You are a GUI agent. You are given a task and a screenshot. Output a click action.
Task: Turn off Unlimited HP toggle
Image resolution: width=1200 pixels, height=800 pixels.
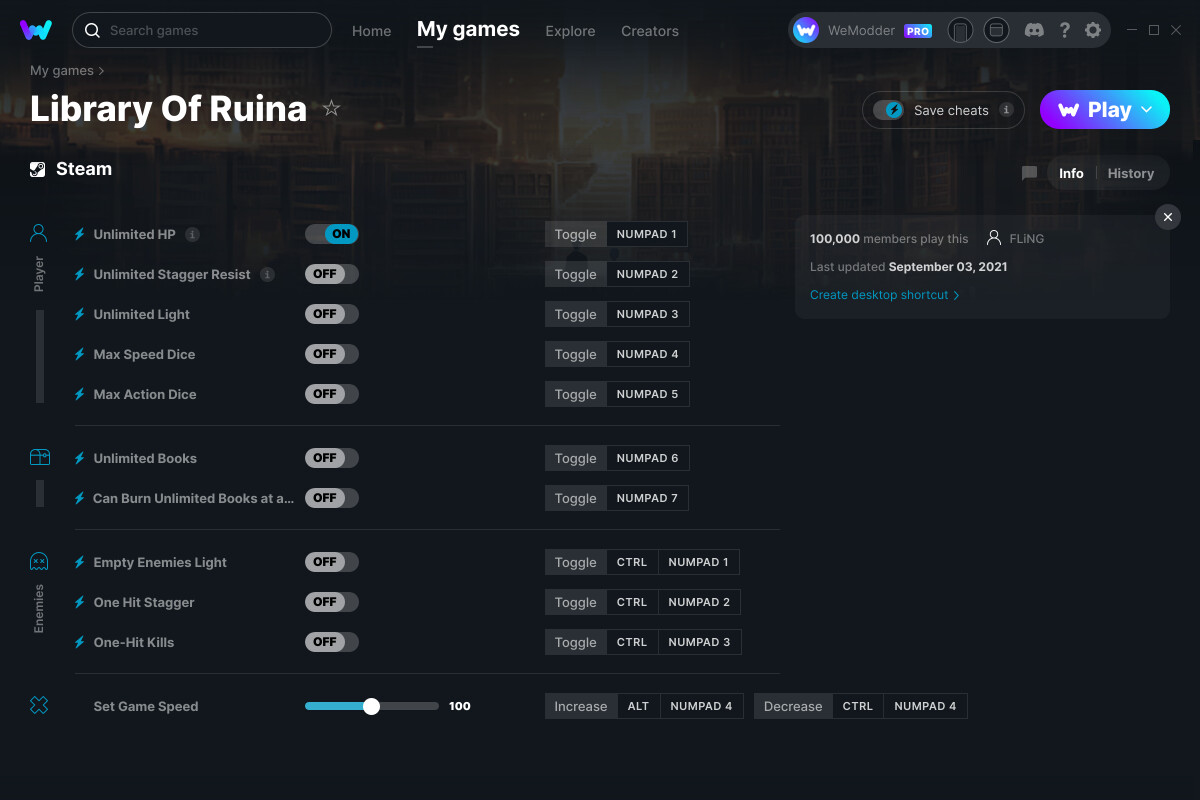tap(332, 234)
